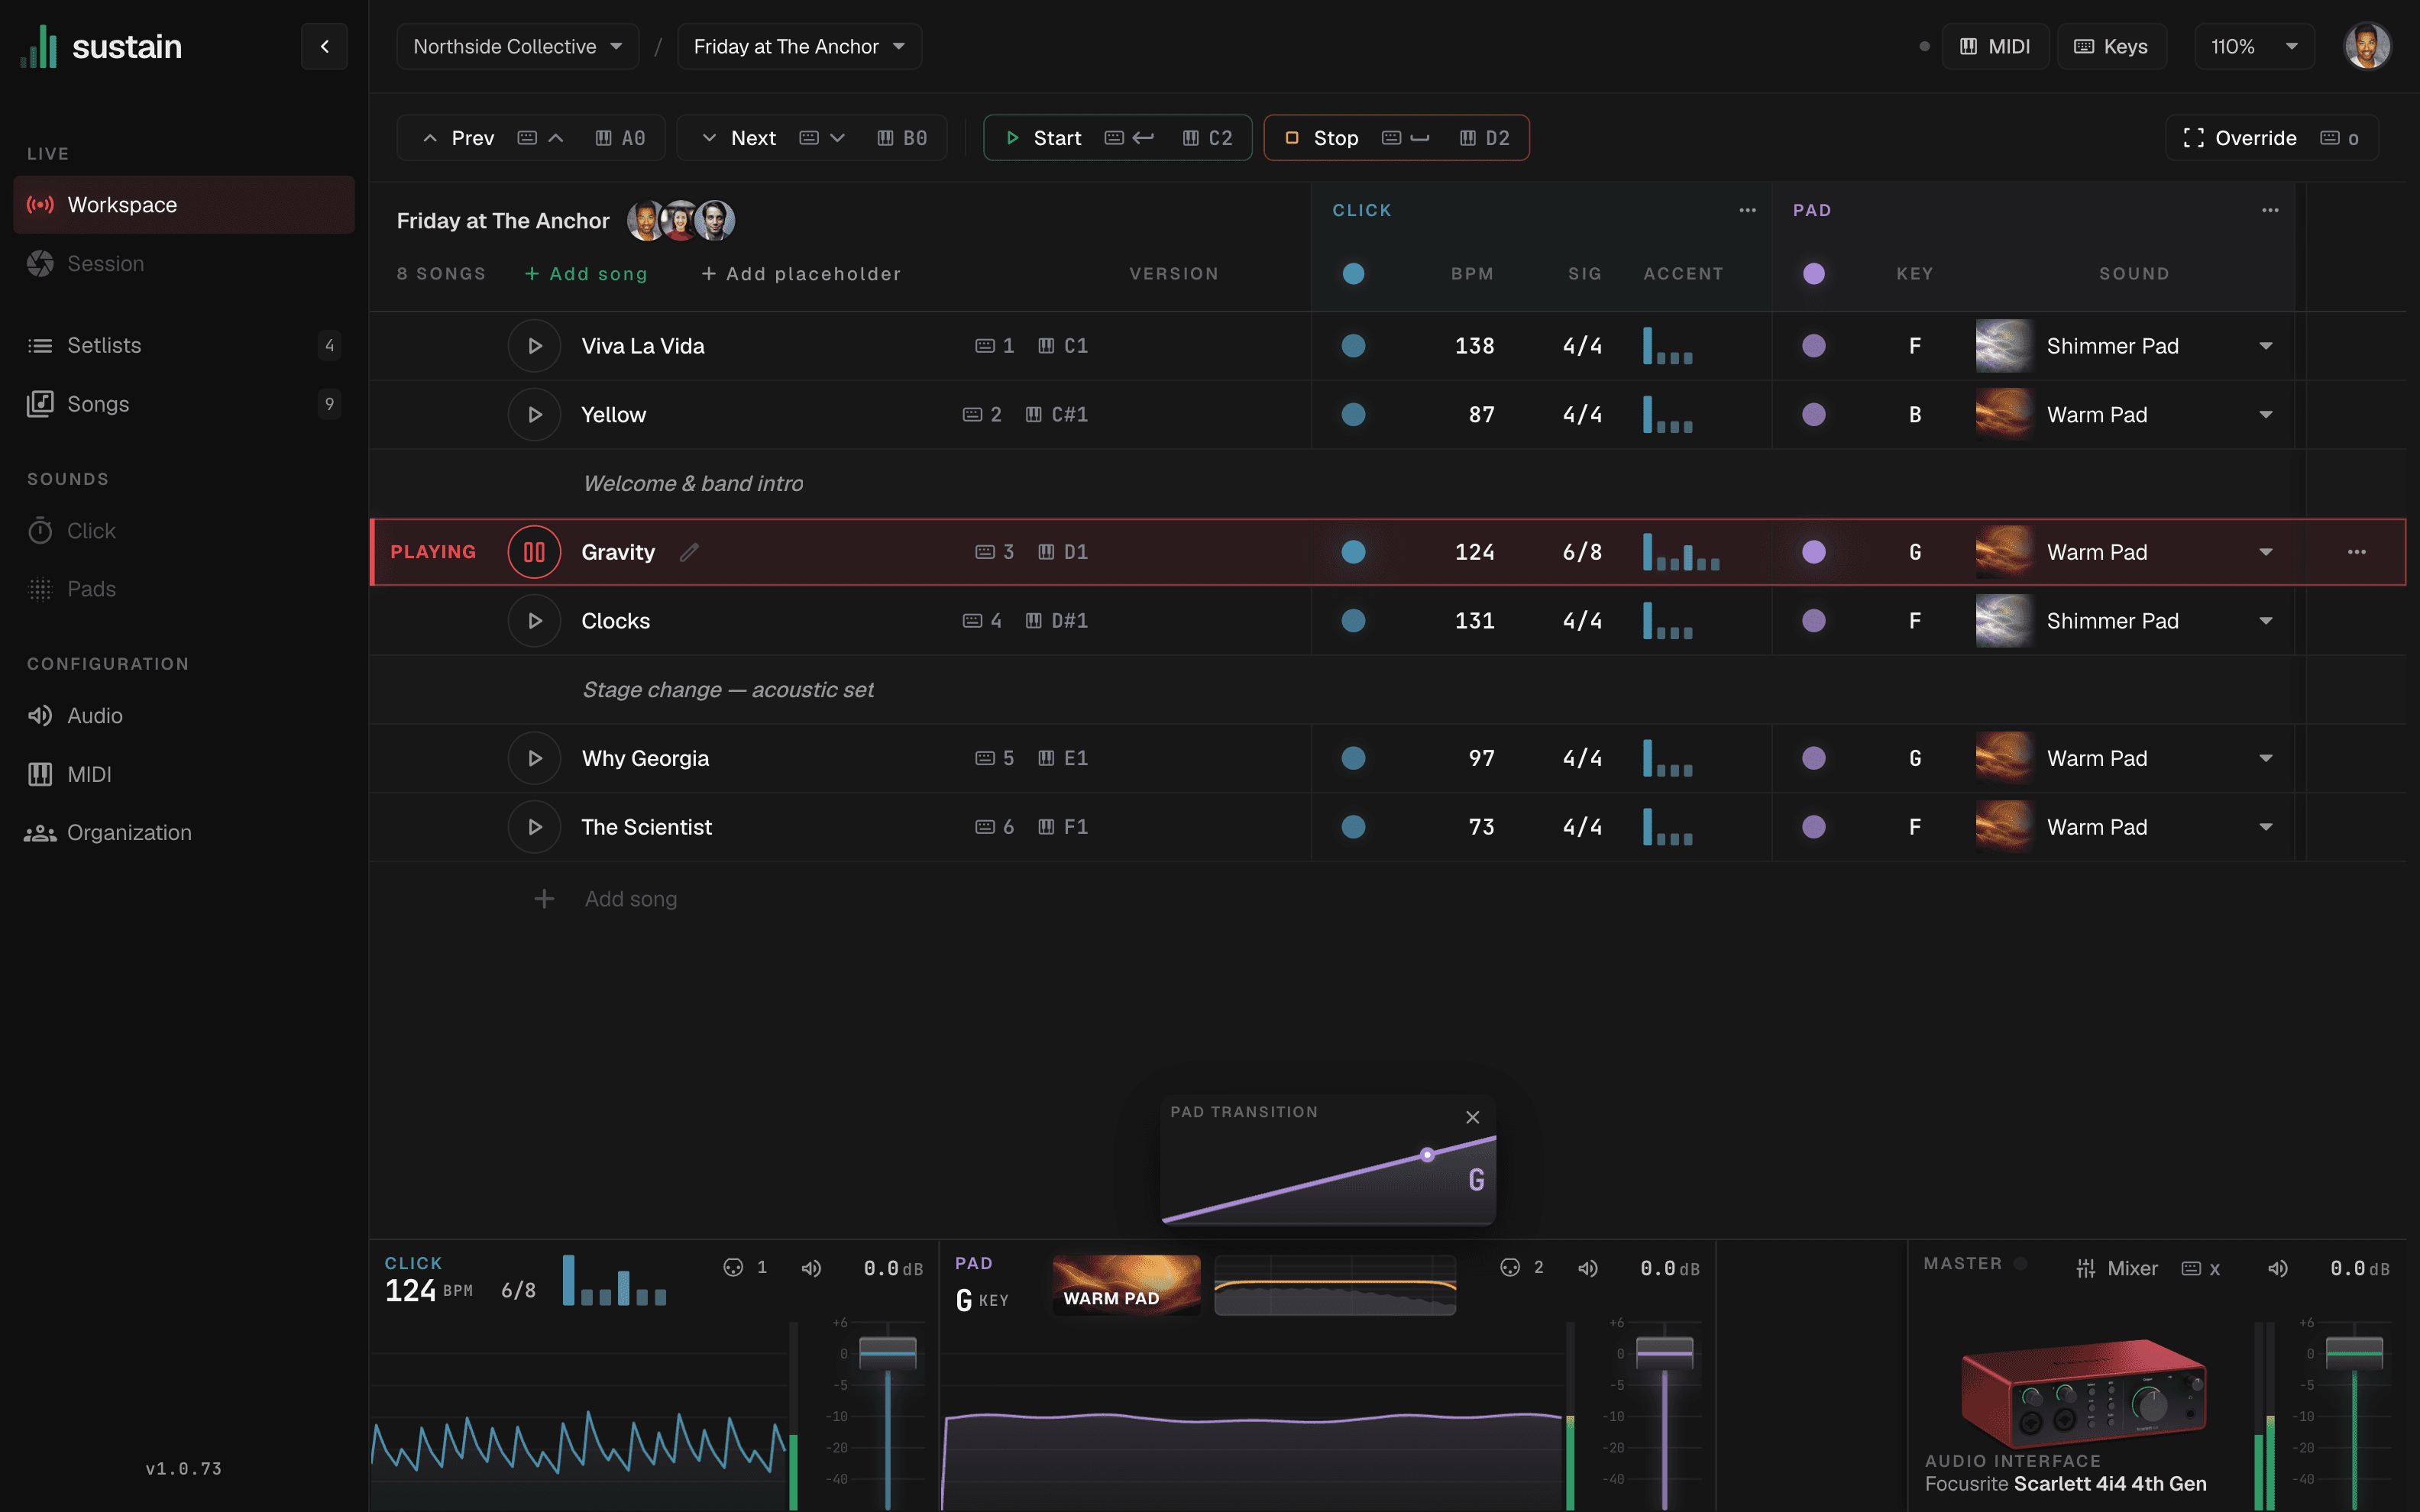Open CLICK column options menu
Screen dimensions: 2420x1512
[x=1747, y=210]
